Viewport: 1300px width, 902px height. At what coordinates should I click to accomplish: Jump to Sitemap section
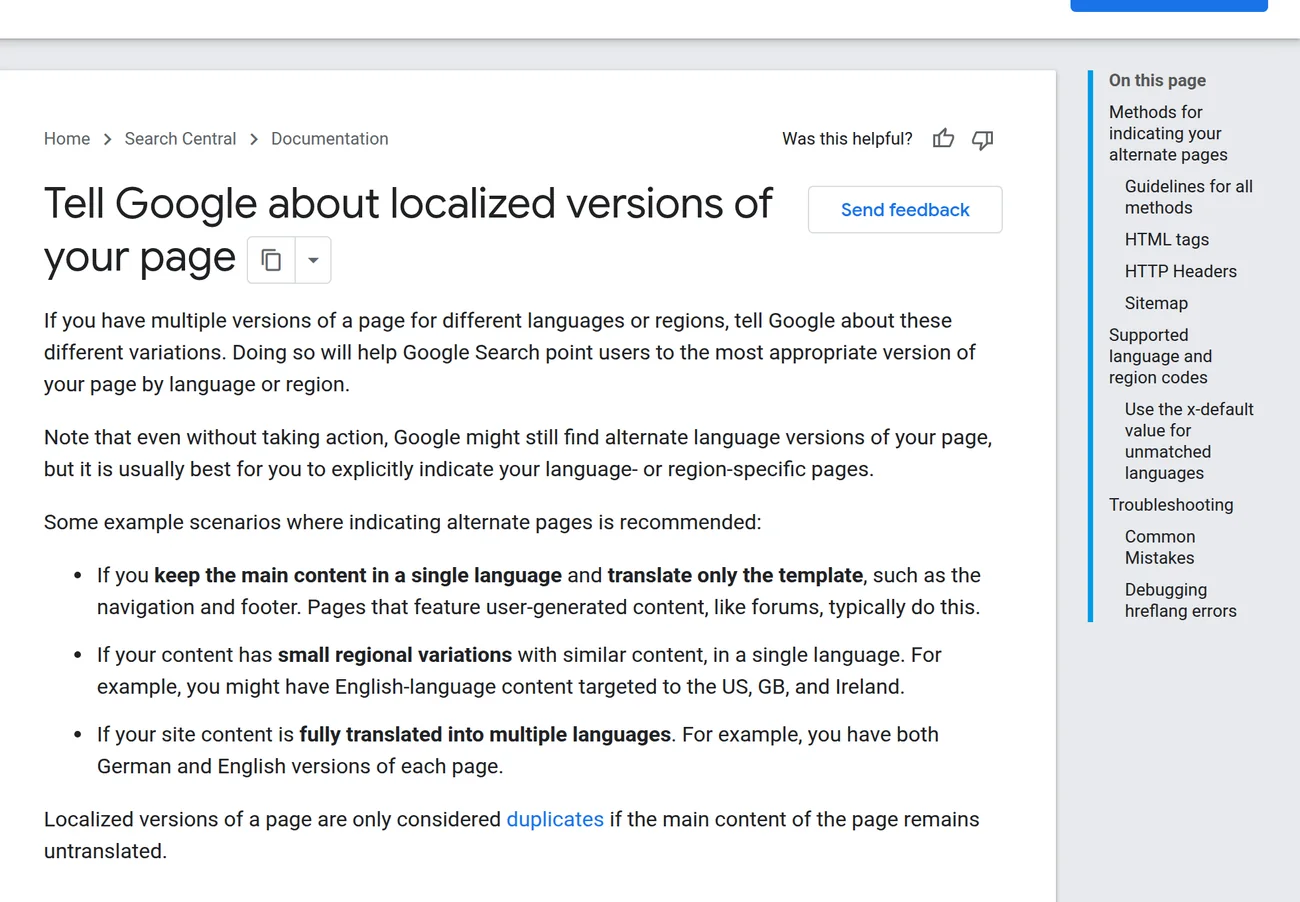(1156, 303)
